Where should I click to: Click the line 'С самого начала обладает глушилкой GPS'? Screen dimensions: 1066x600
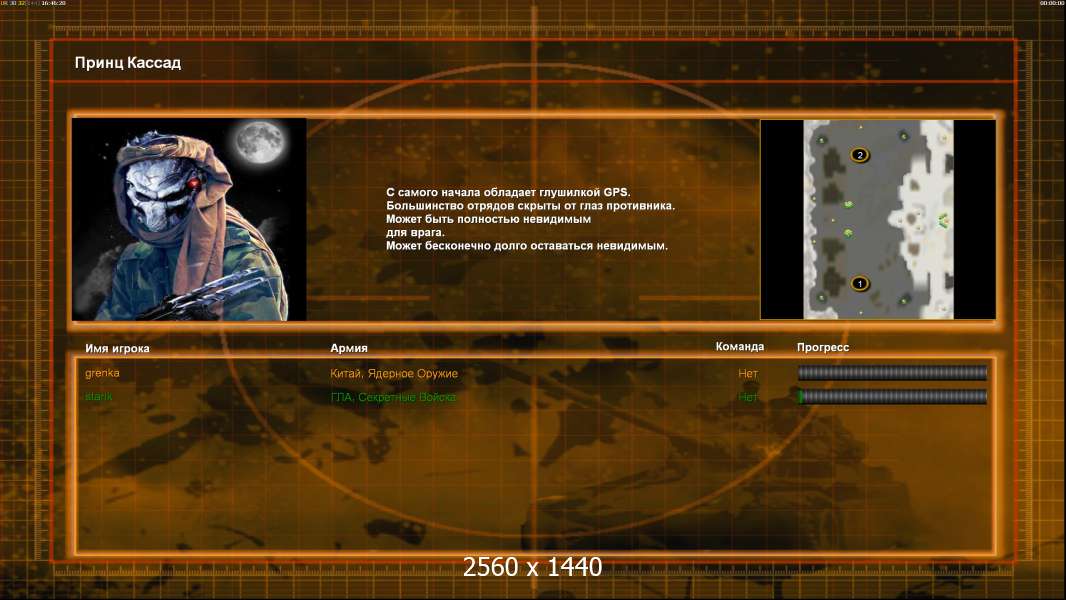pyautogui.click(x=508, y=192)
